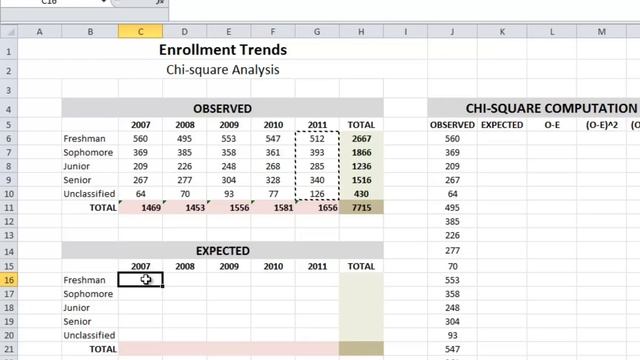
Task: Click the OBSERVED section heading
Action: click(222, 109)
